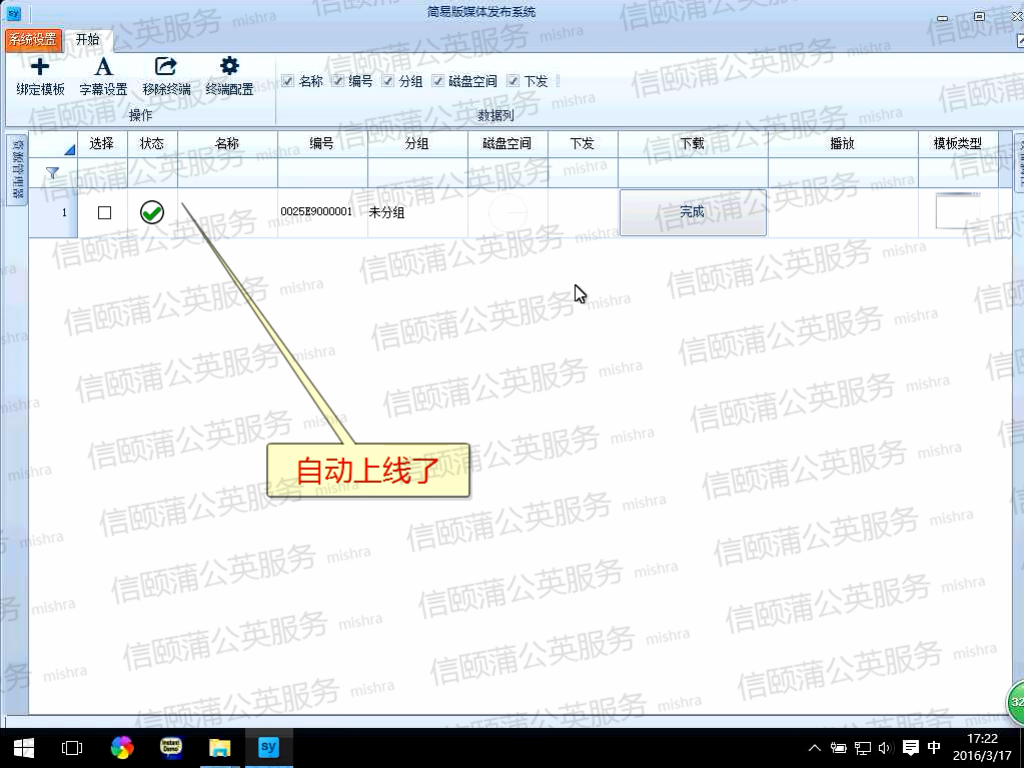The image size is (1024, 768).
Task: Click the filter funnel icon in grid
Action: [53, 173]
